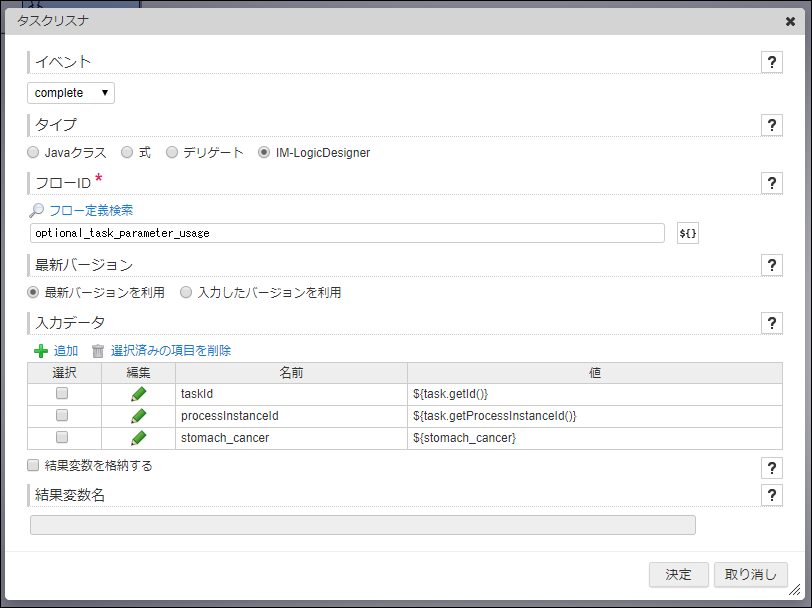Edit stomach_cancer using the pencil icon
Screen dimensions: 812x608
pos(139,437)
